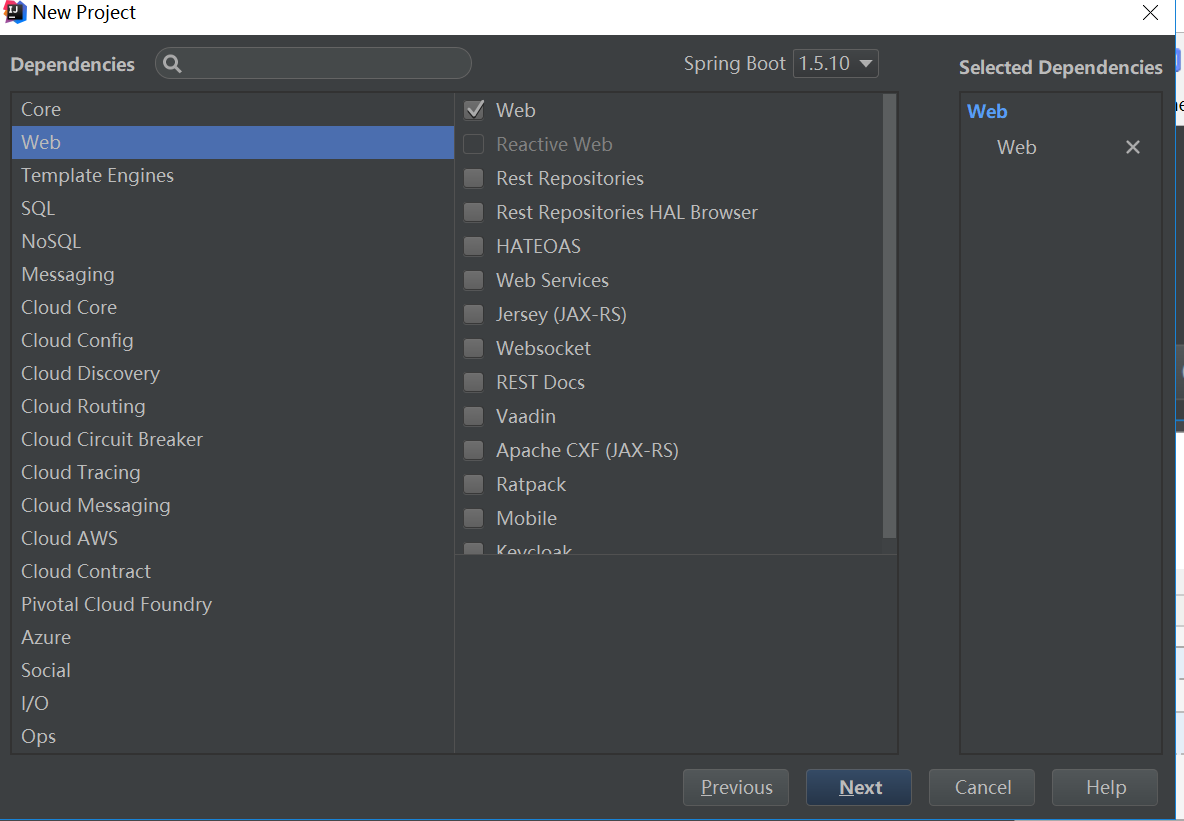Uncheck the Web dependency checkbox
The height and width of the screenshot is (821, 1184).
(x=474, y=110)
